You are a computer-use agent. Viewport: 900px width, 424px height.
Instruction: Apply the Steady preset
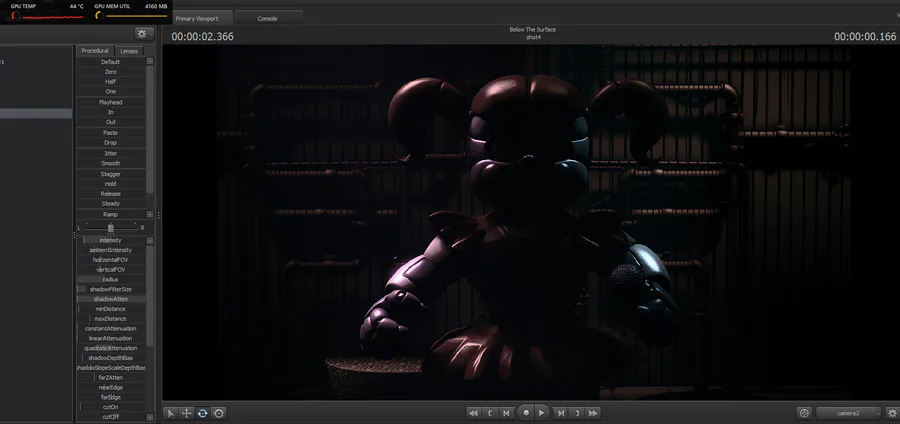coord(111,204)
